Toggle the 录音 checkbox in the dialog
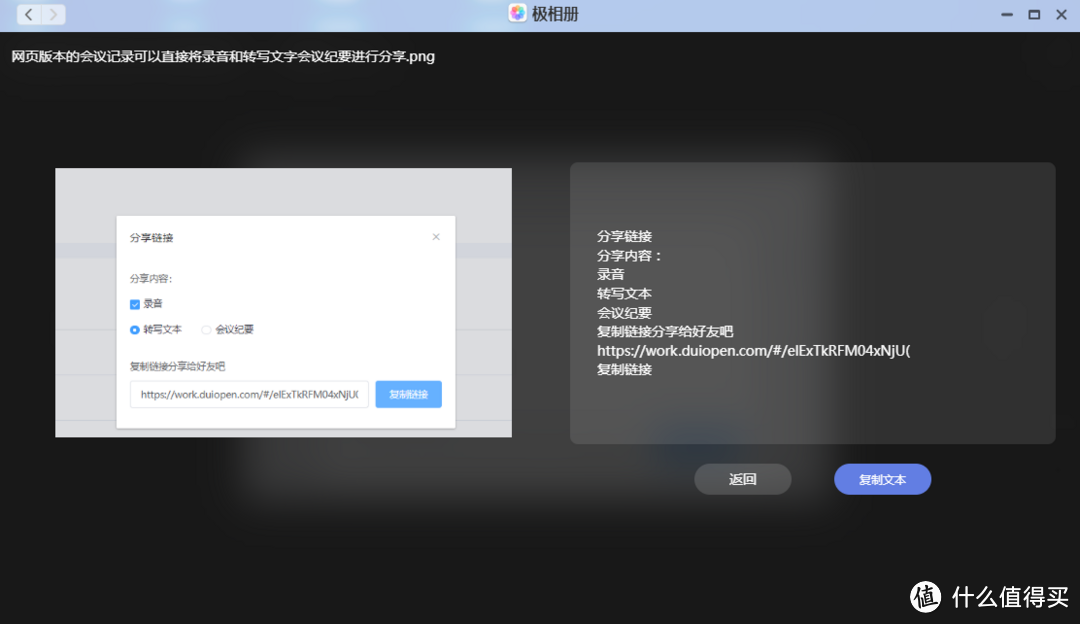The image size is (1080, 624). (135, 304)
